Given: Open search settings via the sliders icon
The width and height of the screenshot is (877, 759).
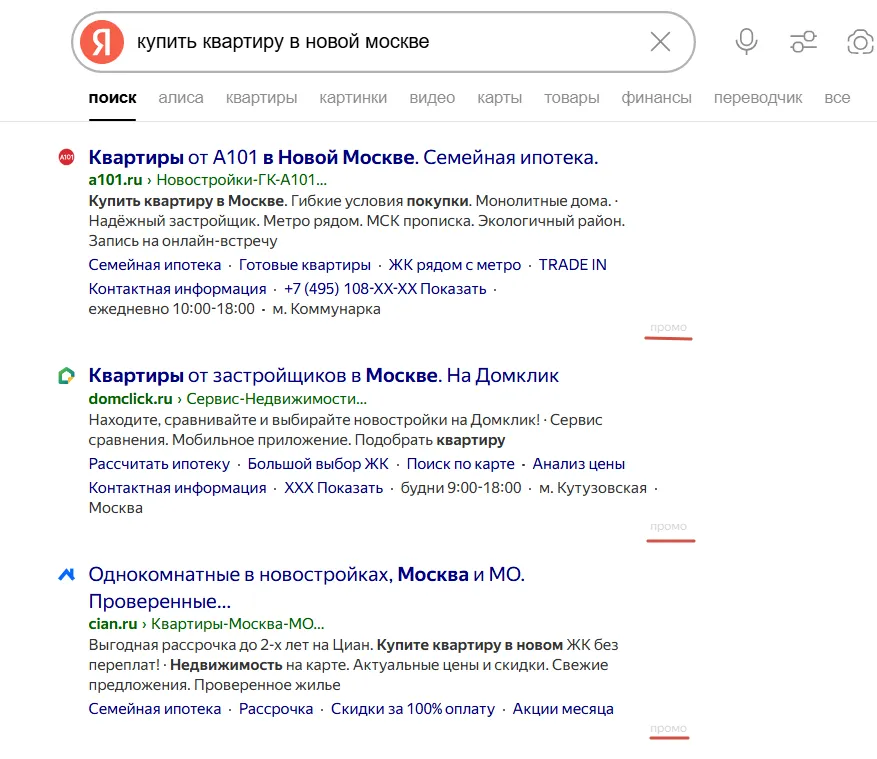Looking at the screenshot, I should [803, 41].
